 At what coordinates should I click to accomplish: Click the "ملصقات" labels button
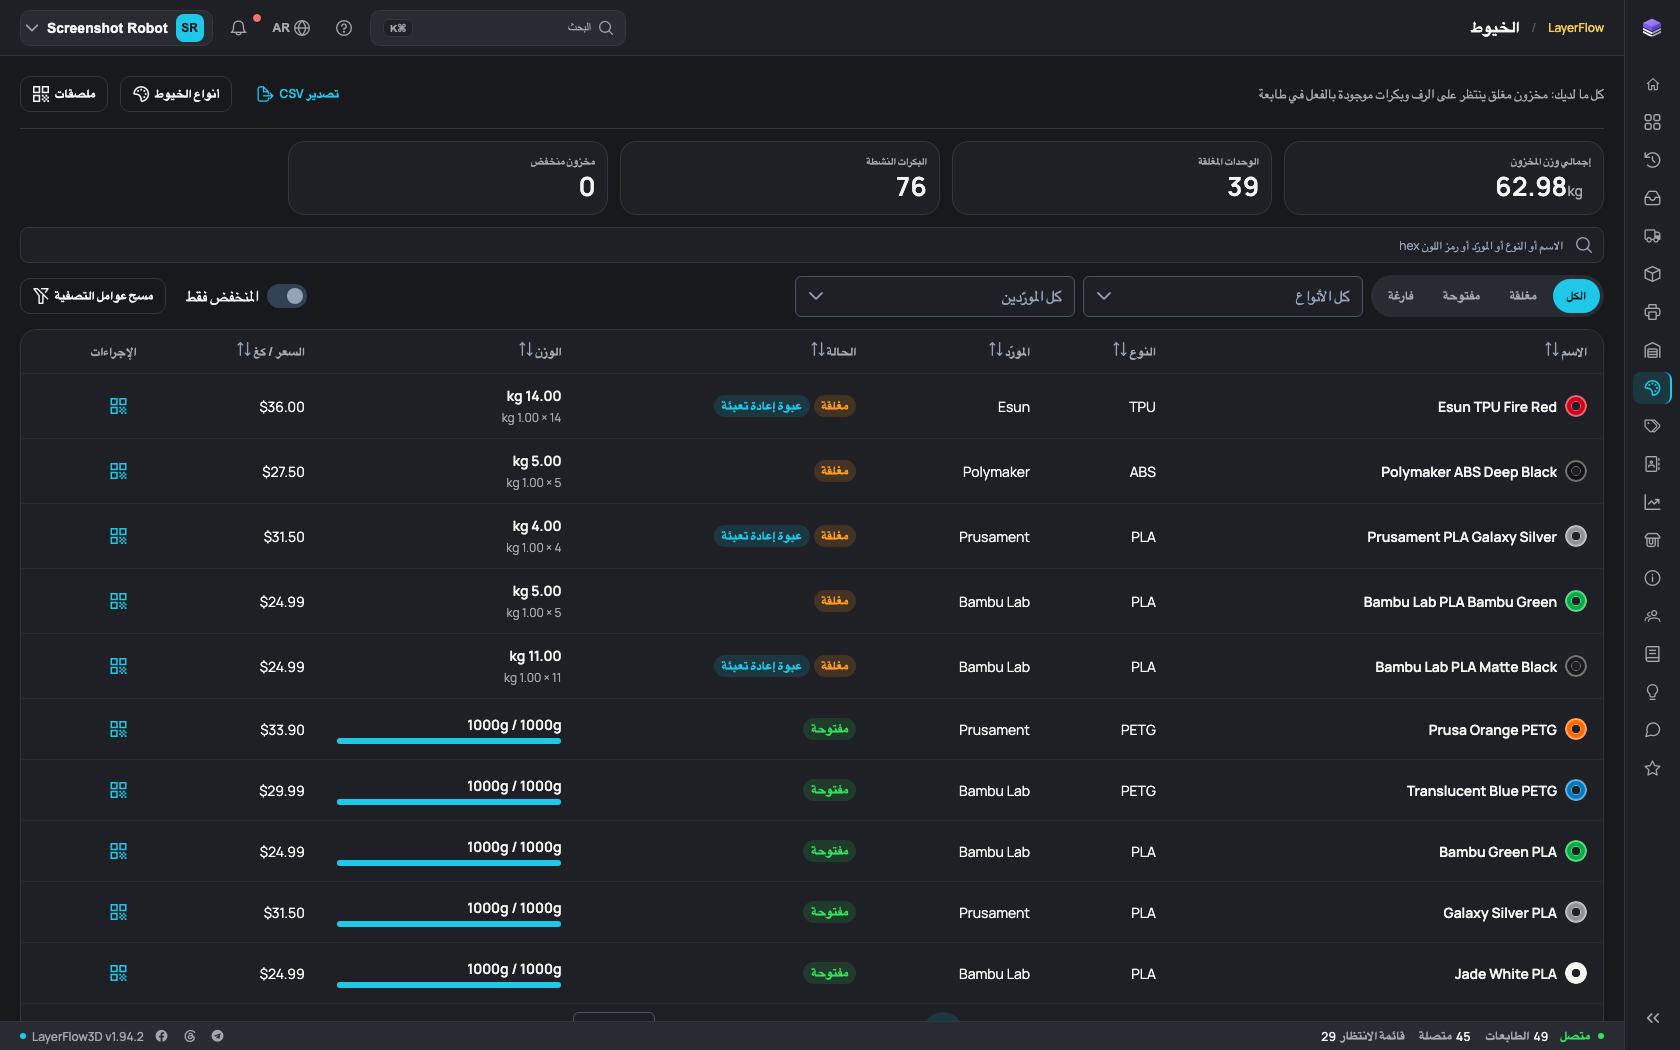pos(64,94)
